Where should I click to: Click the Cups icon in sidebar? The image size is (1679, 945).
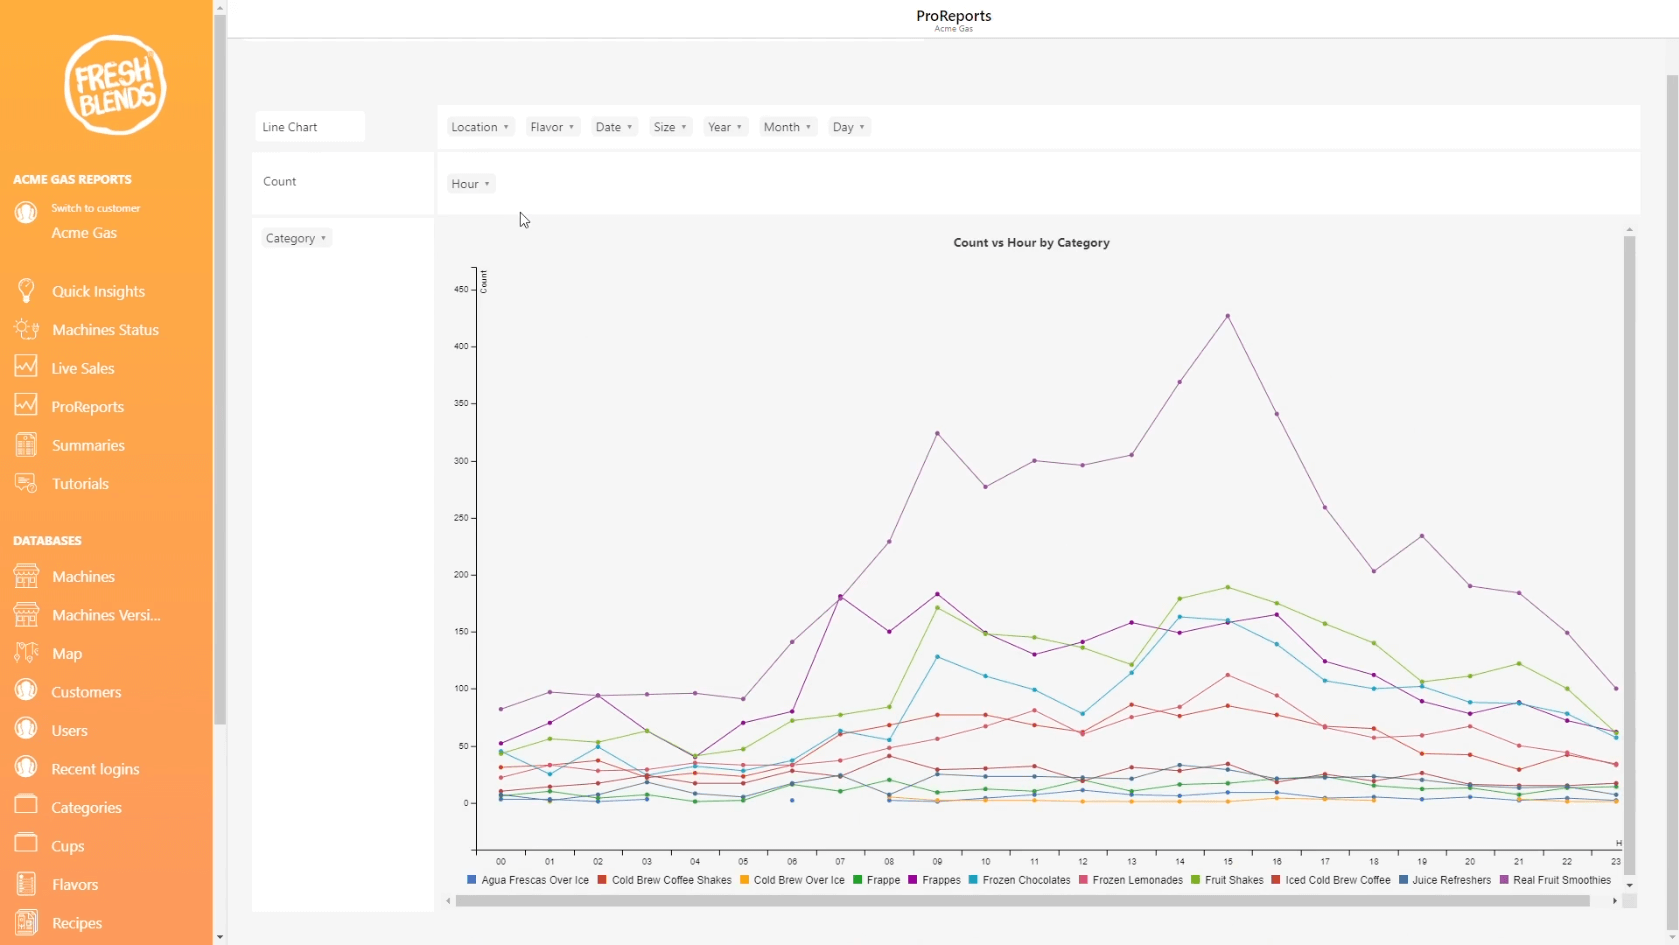pos(26,845)
